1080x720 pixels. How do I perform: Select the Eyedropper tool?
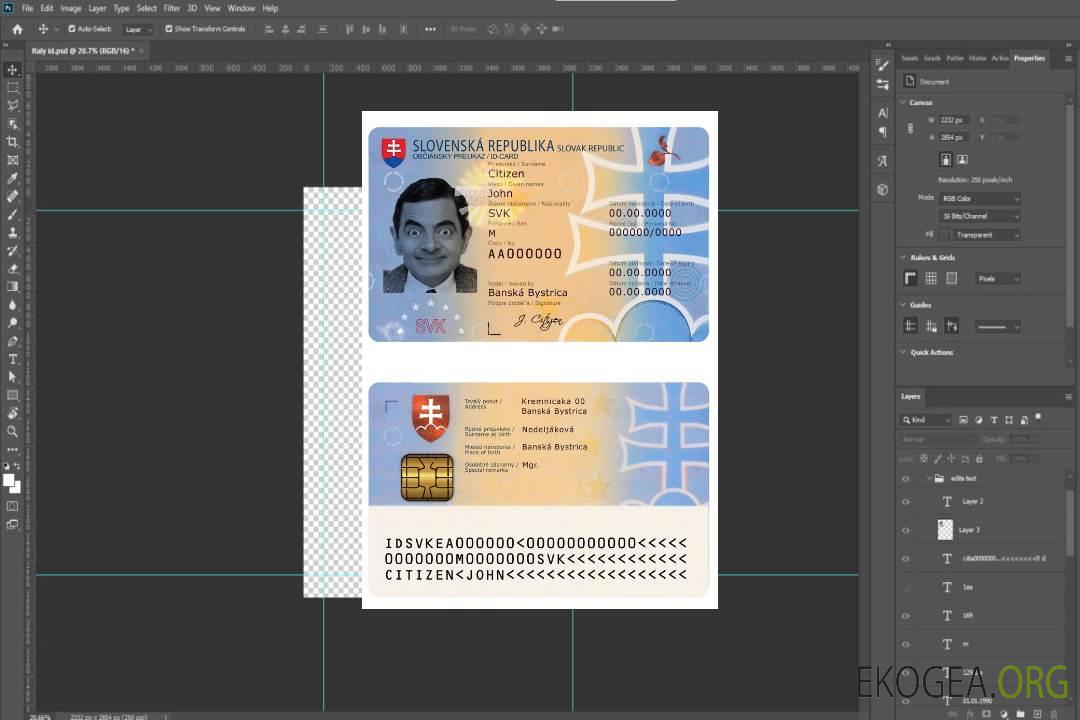tap(12, 178)
